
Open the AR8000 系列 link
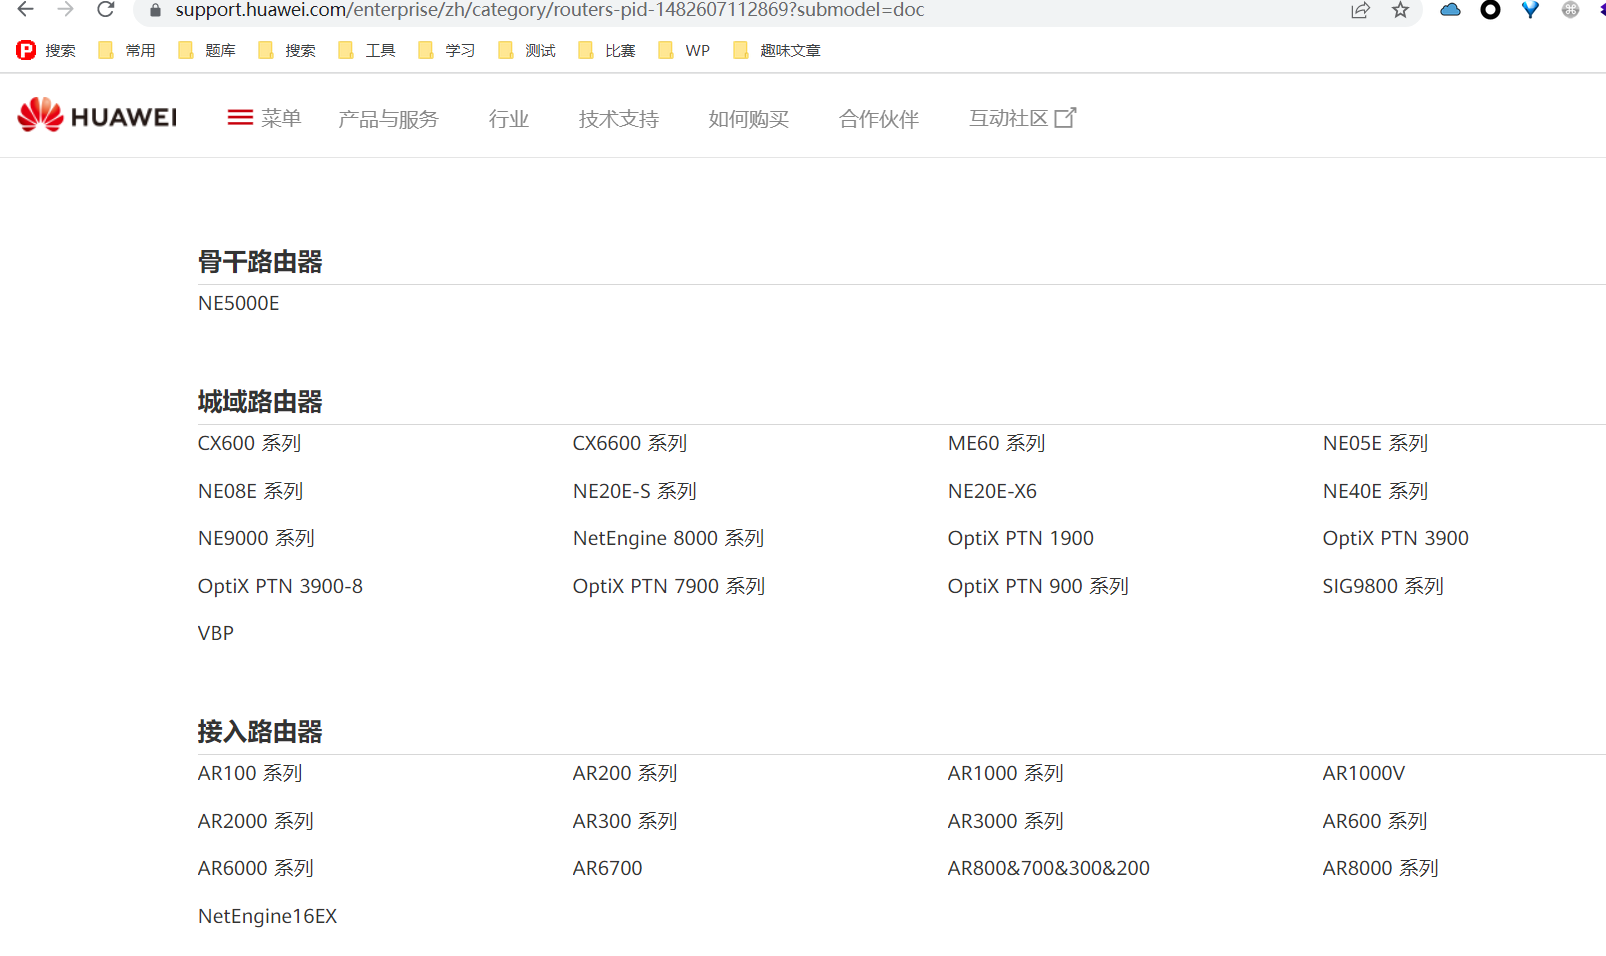coord(1380,868)
